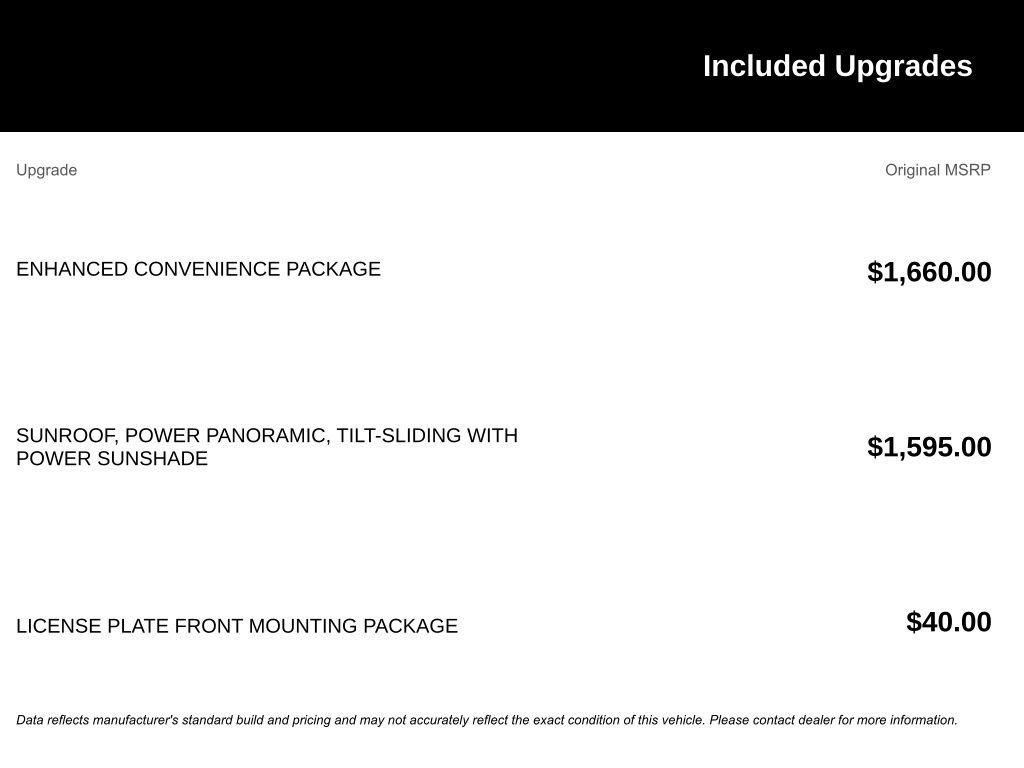Click the $1,595.00 price value
Screen dimensions: 1024x768
coord(929,447)
